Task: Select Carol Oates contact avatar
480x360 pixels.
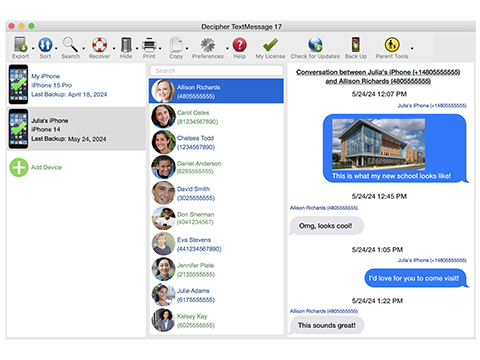Action: pos(163,116)
